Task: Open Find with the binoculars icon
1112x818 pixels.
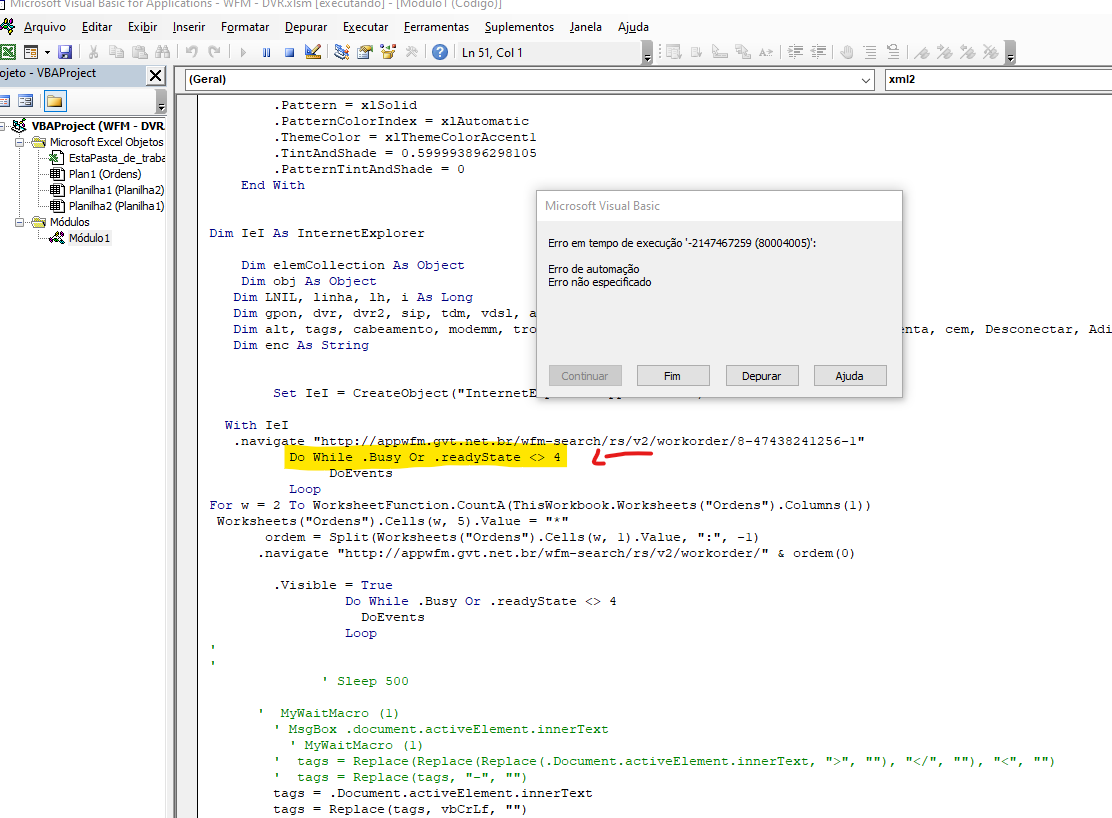Action: click(x=162, y=52)
